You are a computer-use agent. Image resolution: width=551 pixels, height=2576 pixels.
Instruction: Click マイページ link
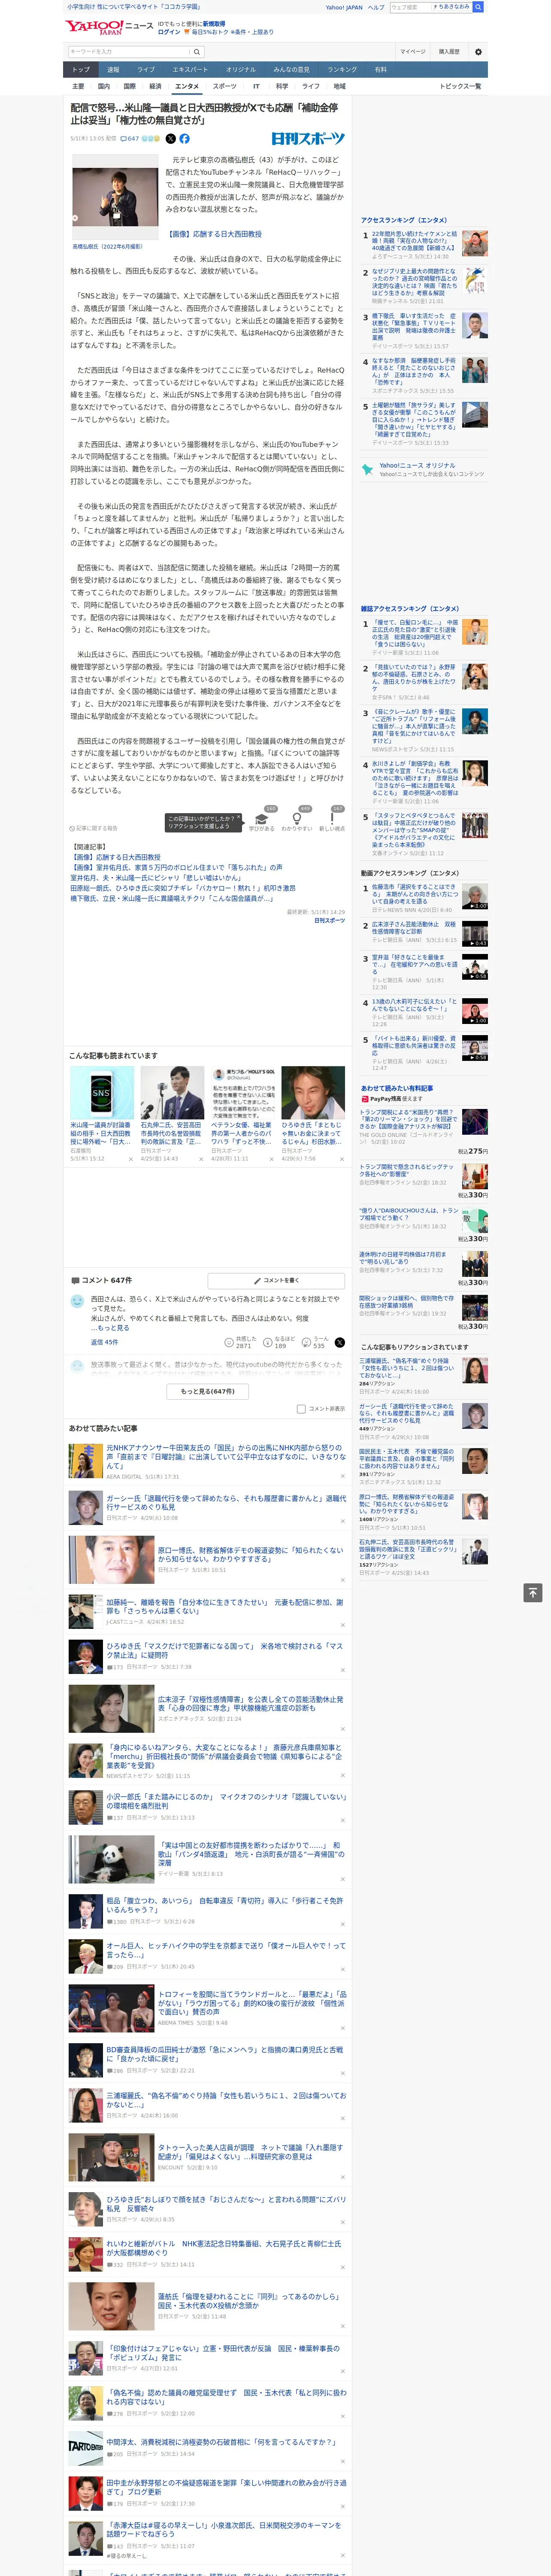pyautogui.click(x=412, y=51)
